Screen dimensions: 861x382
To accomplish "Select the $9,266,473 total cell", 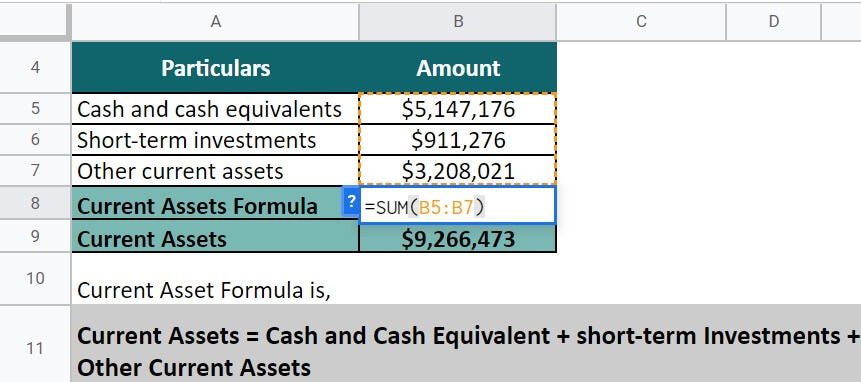I will (457, 239).
